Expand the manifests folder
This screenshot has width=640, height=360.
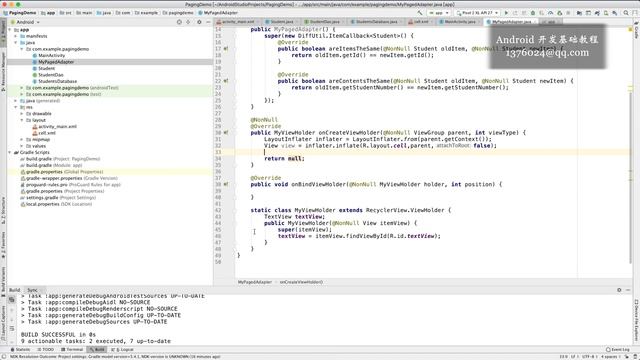[16, 36]
